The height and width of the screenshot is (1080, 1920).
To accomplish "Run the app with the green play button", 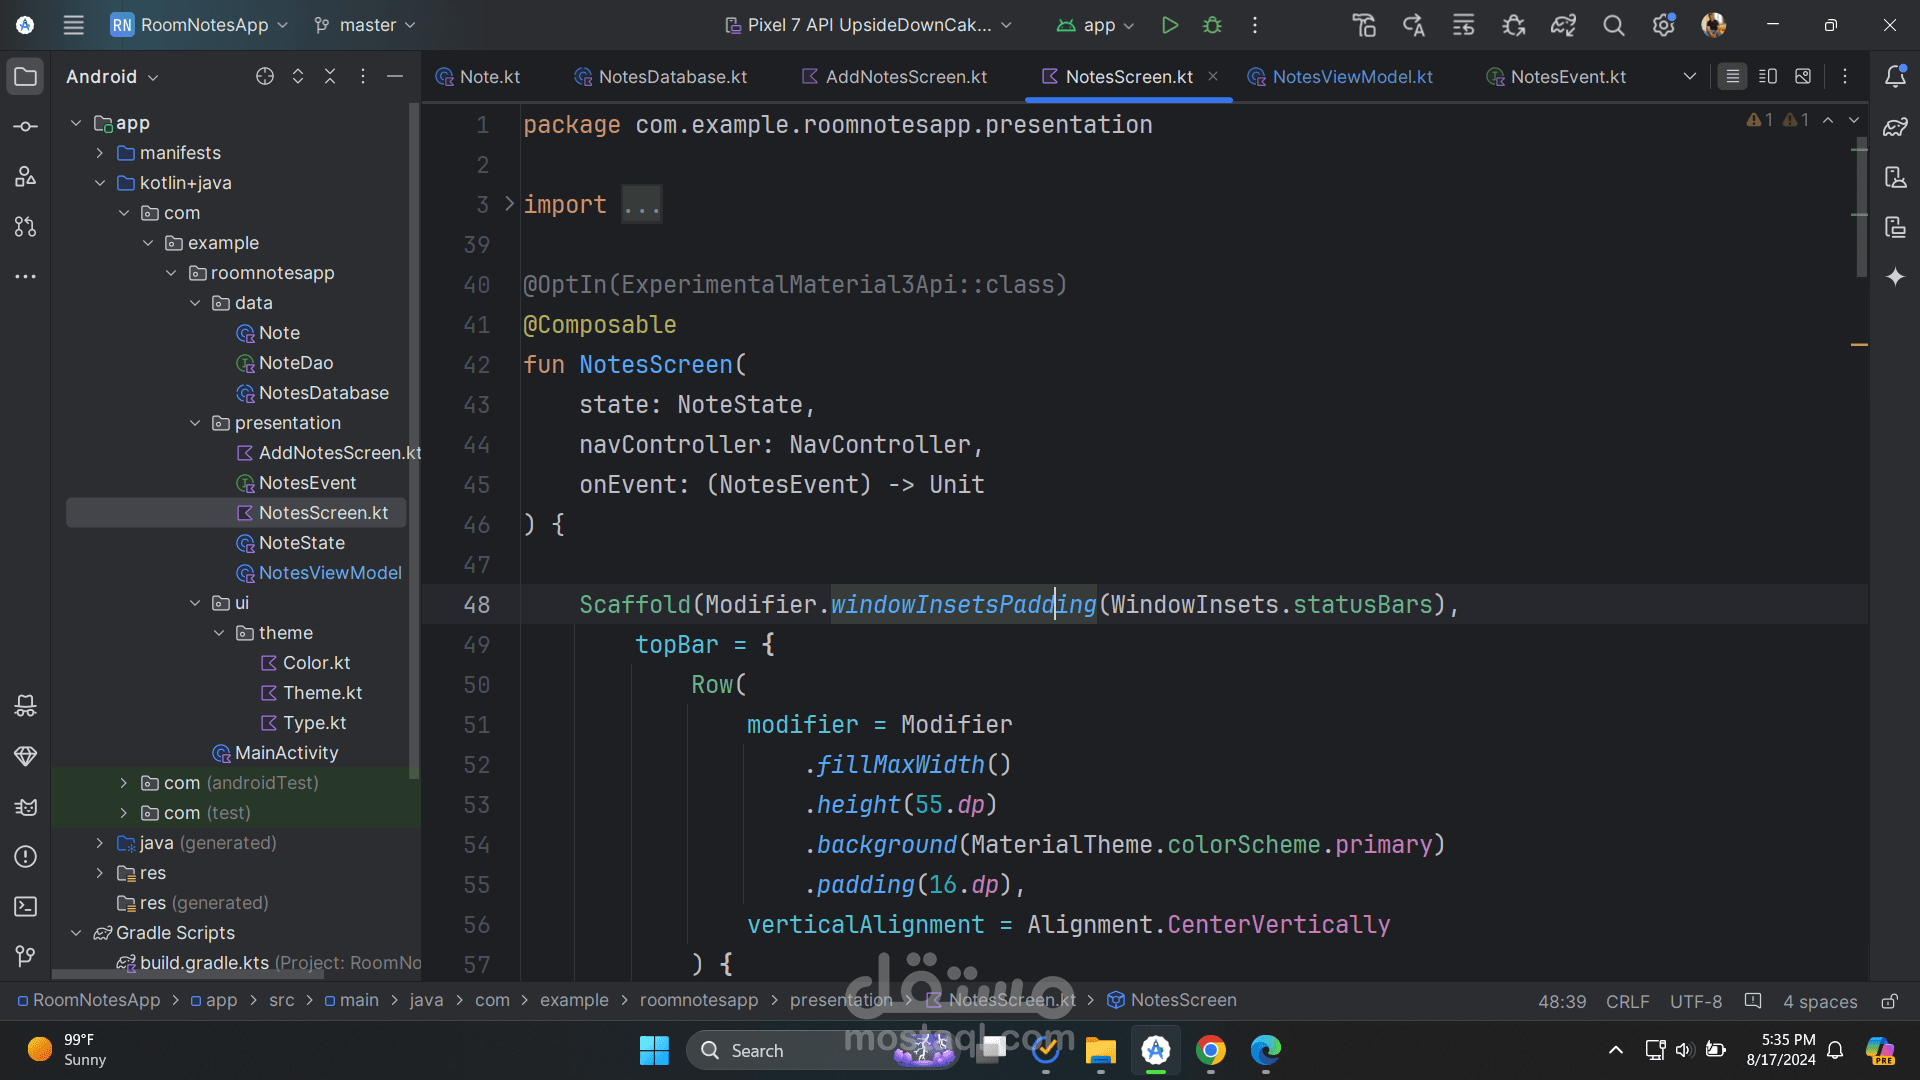I will 1169,25.
